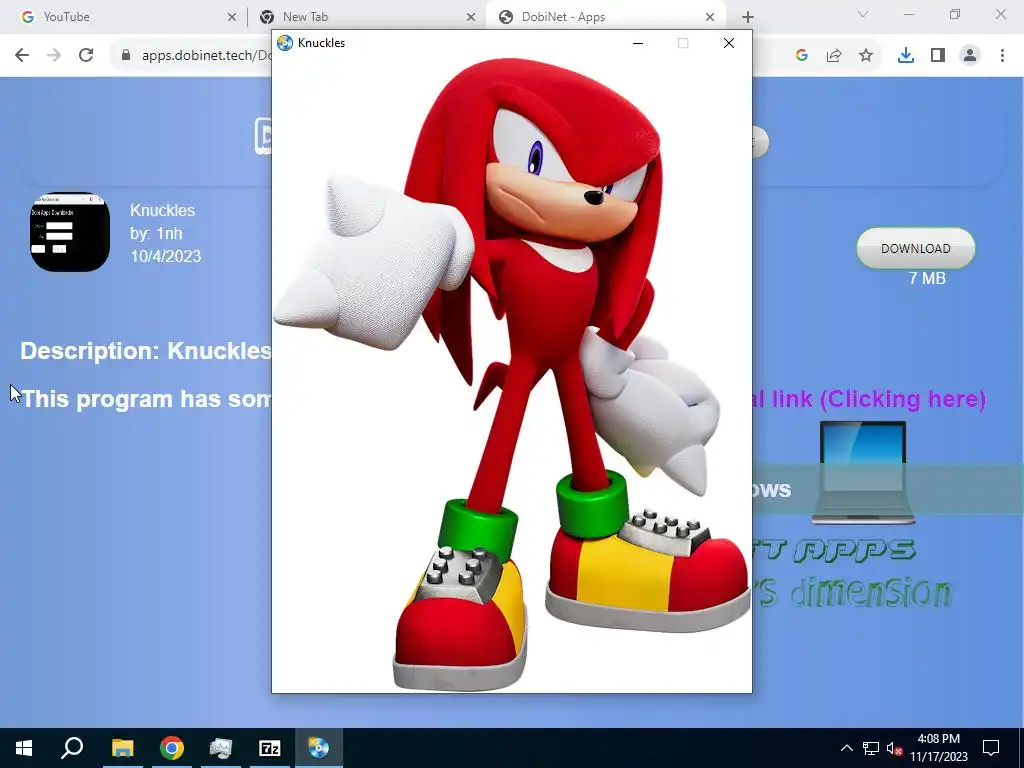Open the clock showing 4:08 PM
The height and width of the screenshot is (768, 1024).
tap(939, 748)
